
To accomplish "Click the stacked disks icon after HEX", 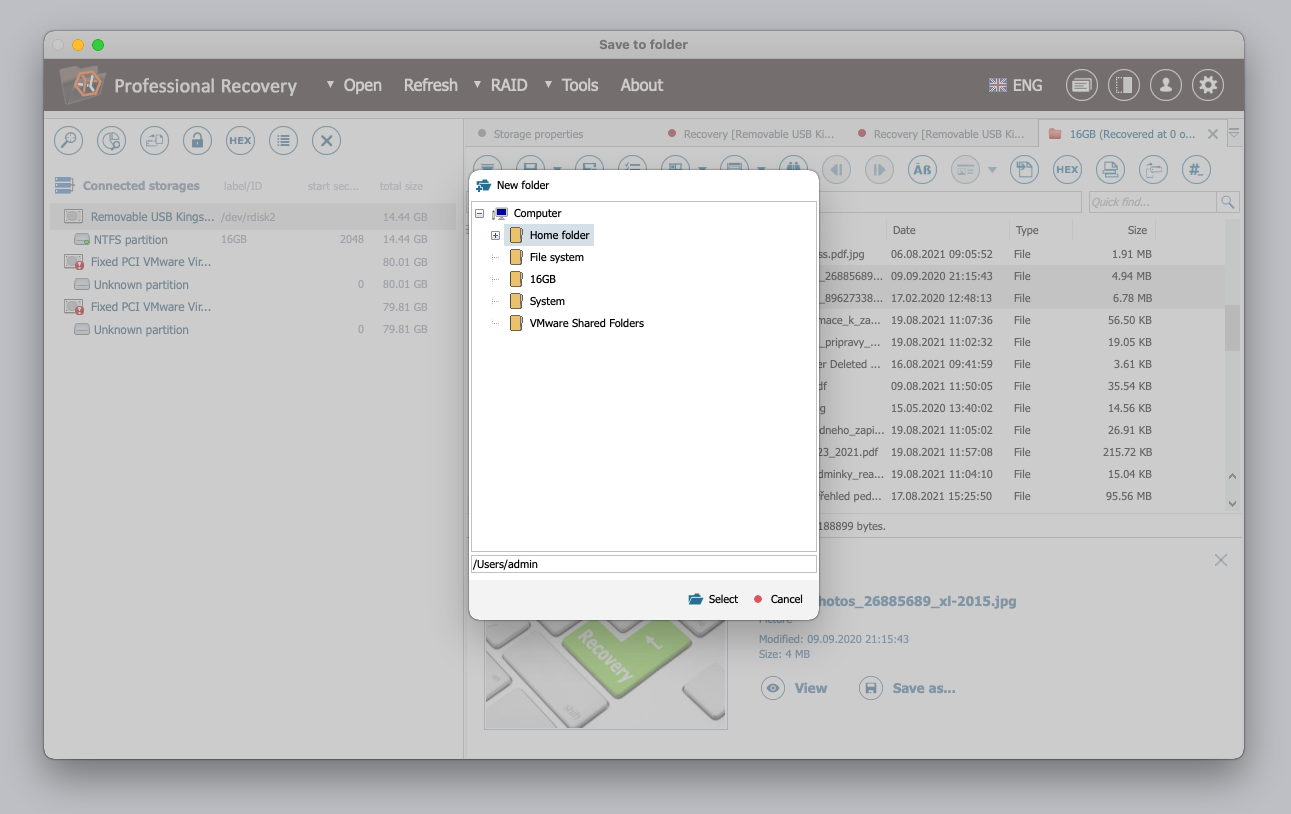I will [x=1110, y=170].
